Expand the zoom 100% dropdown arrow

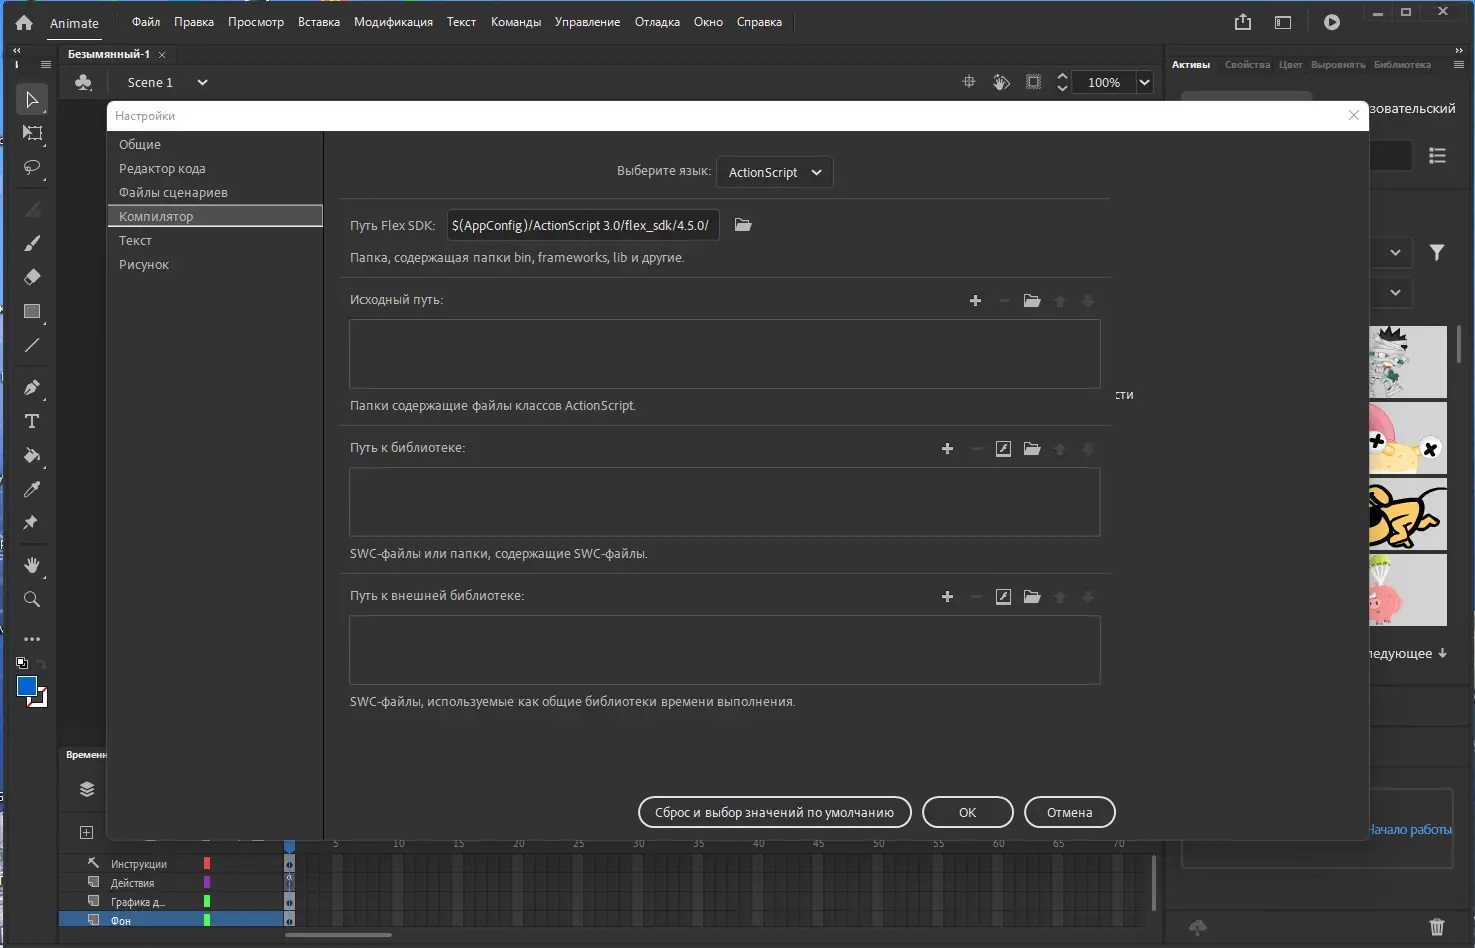(x=1145, y=82)
